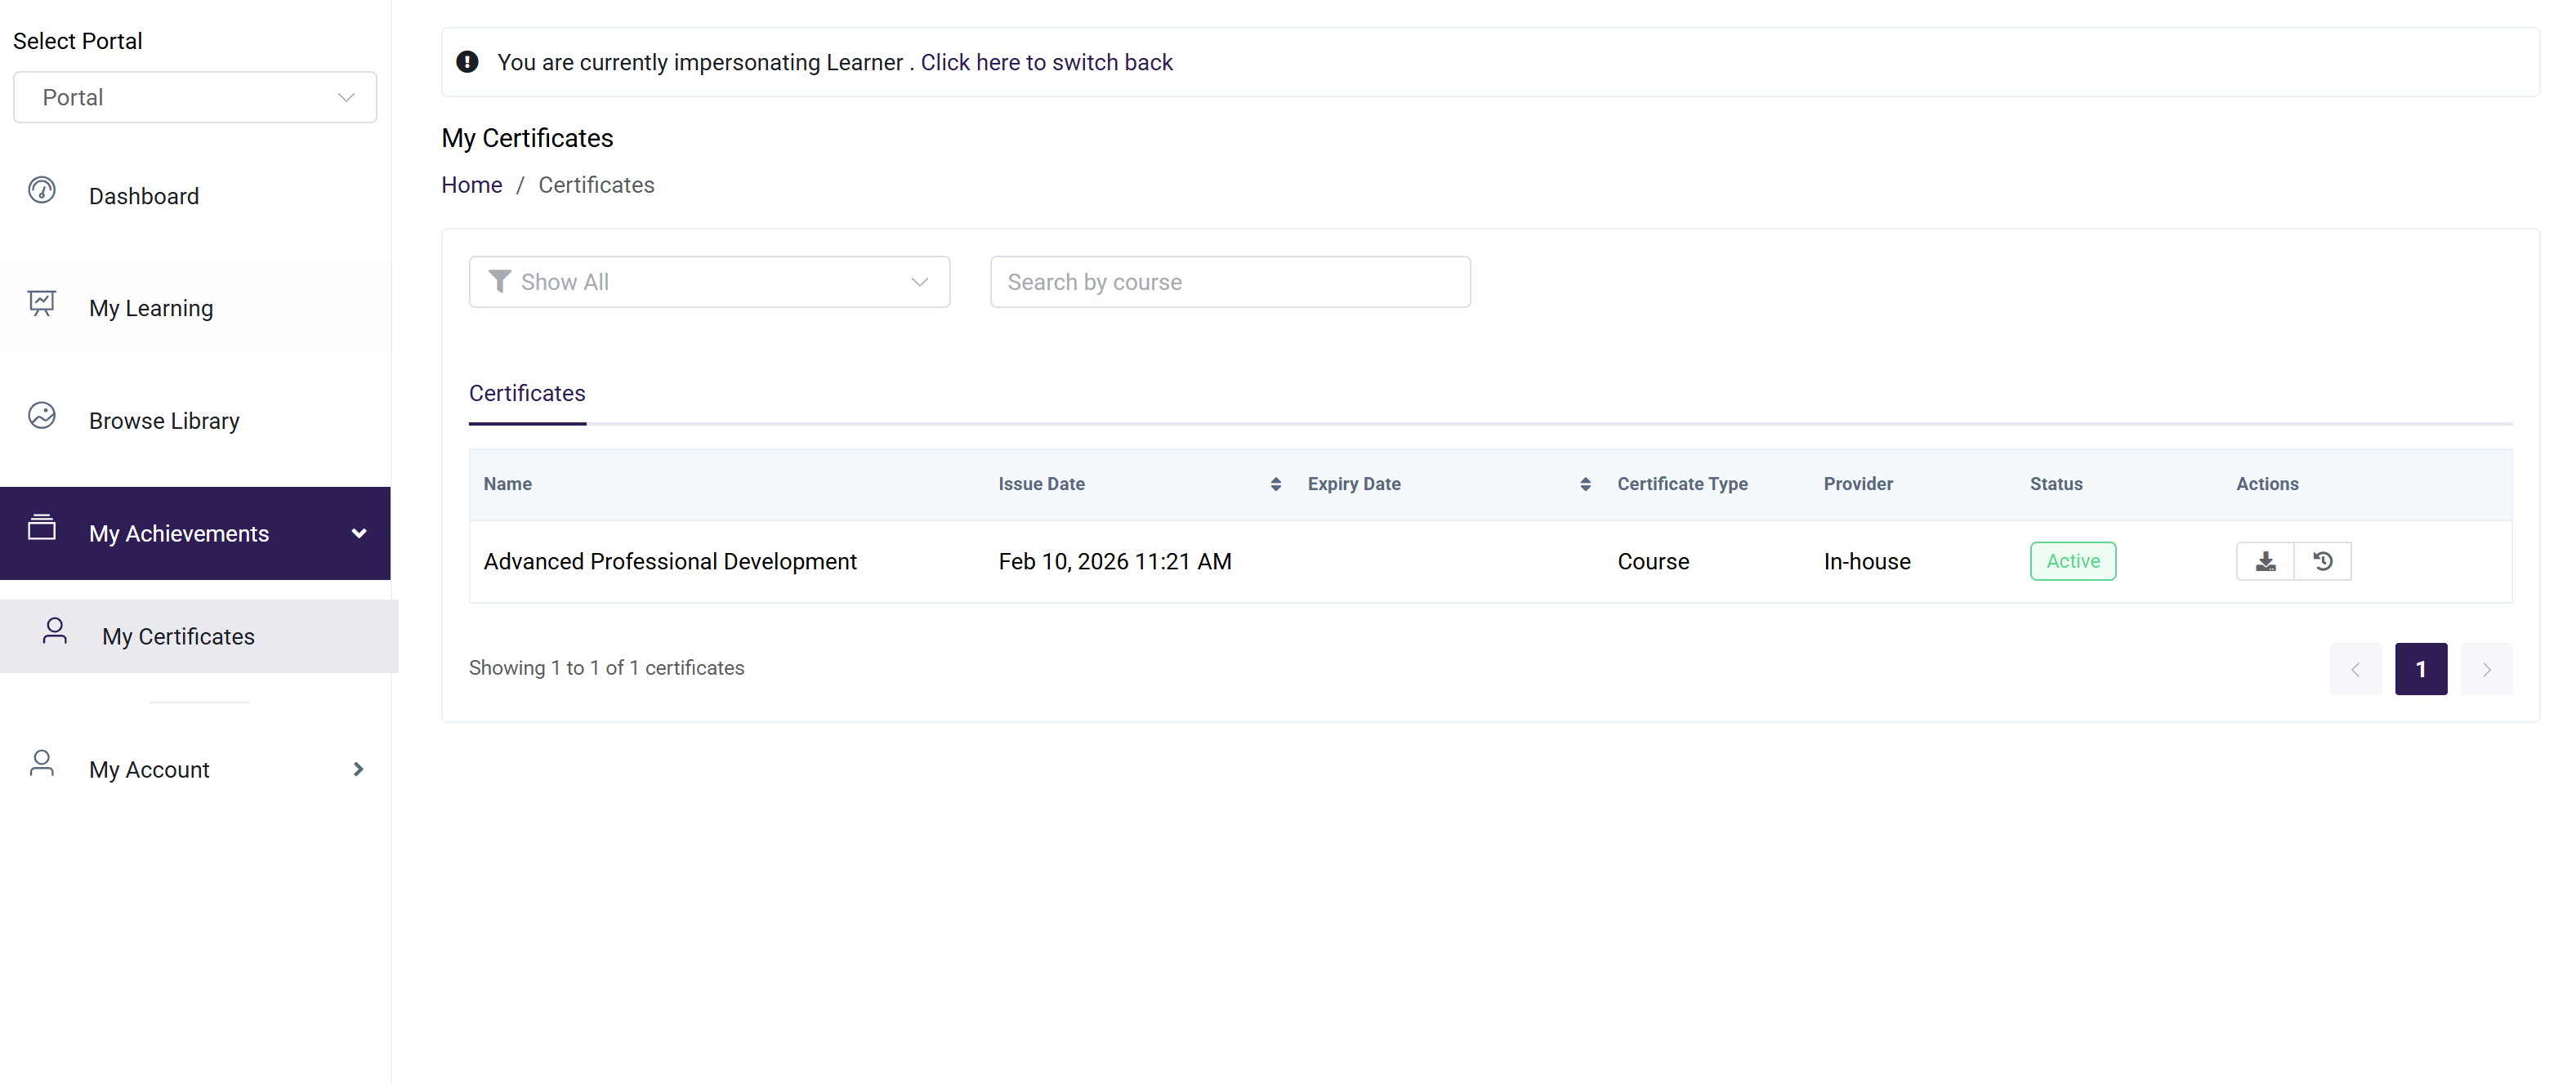Click the Browse Library icon
The height and width of the screenshot is (1084, 2576).
coord(42,415)
